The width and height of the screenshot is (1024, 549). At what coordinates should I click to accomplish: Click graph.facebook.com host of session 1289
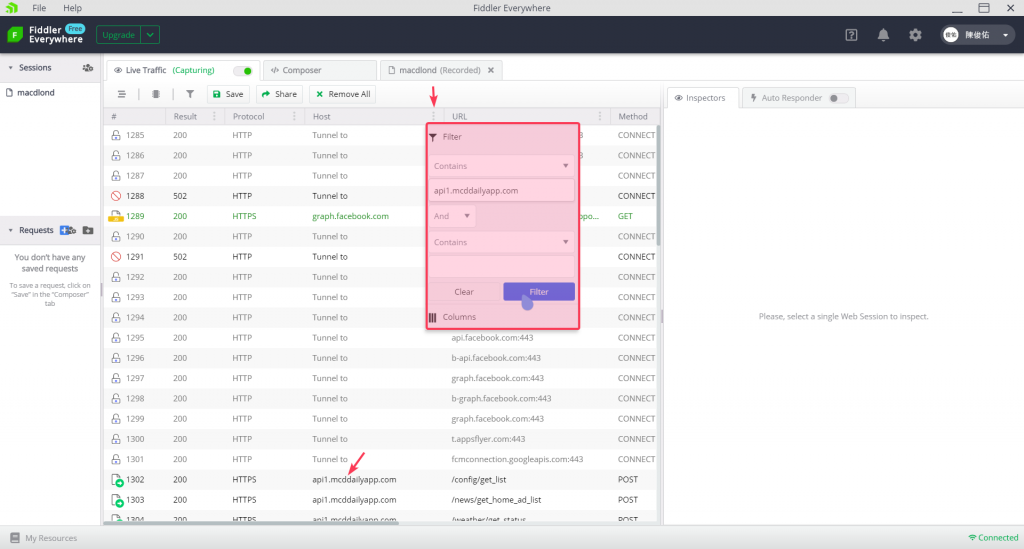pos(350,216)
